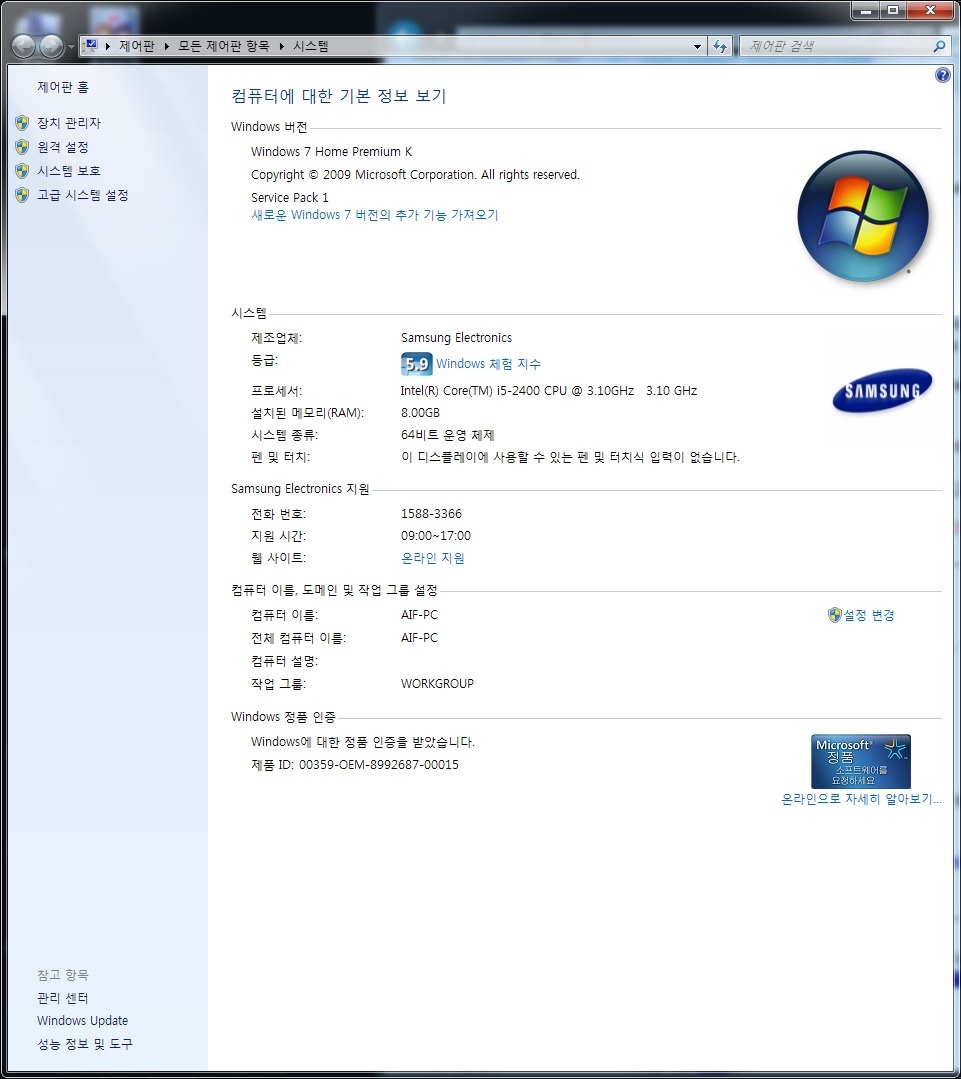Image resolution: width=961 pixels, height=1079 pixels.
Task: Select the phone number 1588-3366
Action: (x=431, y=514)
